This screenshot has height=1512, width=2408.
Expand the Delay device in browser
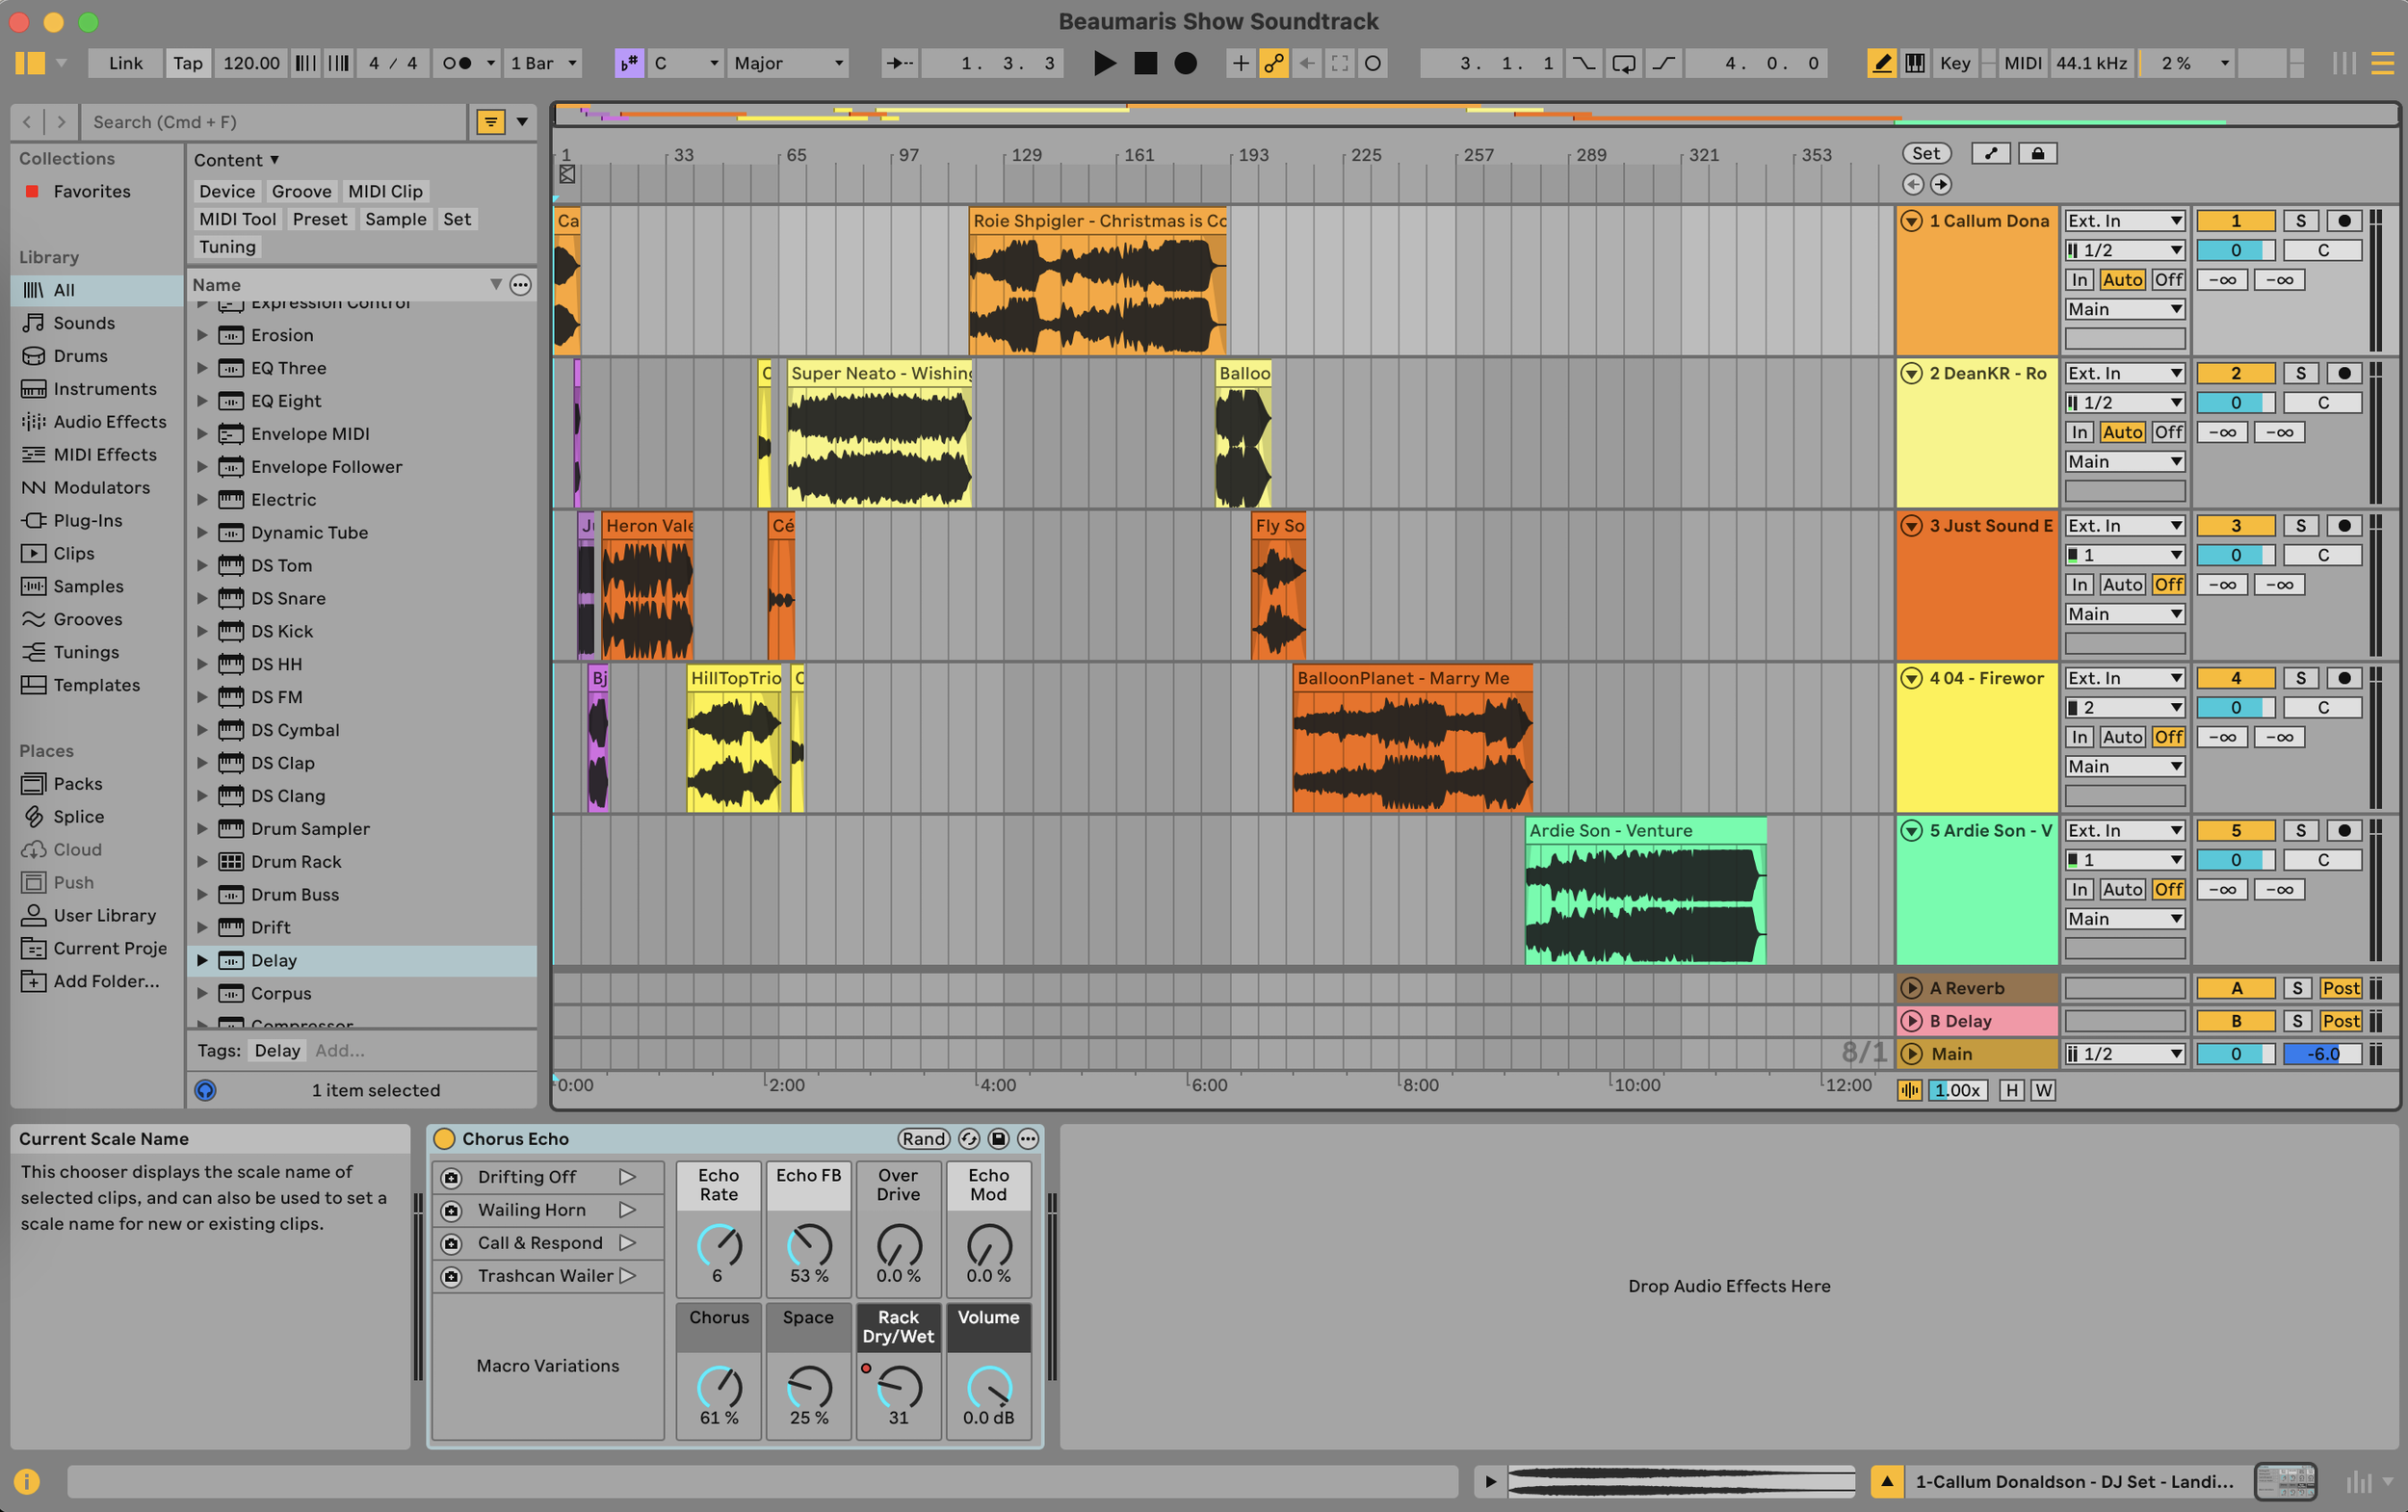[x=202, y=960]
